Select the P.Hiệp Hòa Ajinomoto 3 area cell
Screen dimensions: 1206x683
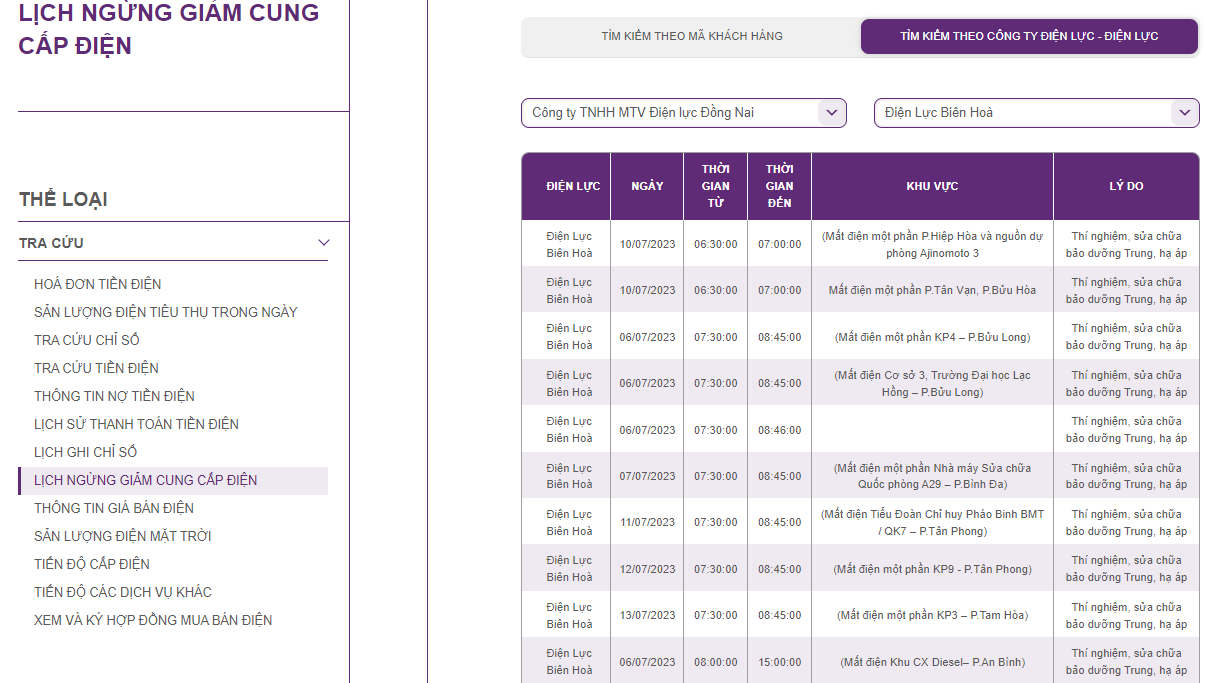(x=933, y=244)
